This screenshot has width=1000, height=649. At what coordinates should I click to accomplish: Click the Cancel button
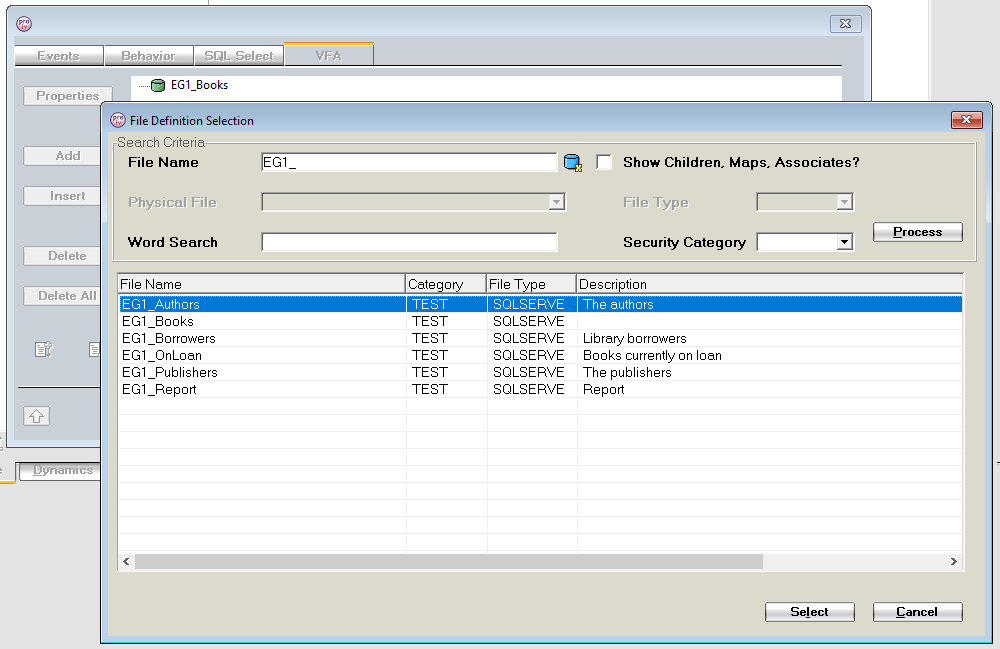coord(917,612)
